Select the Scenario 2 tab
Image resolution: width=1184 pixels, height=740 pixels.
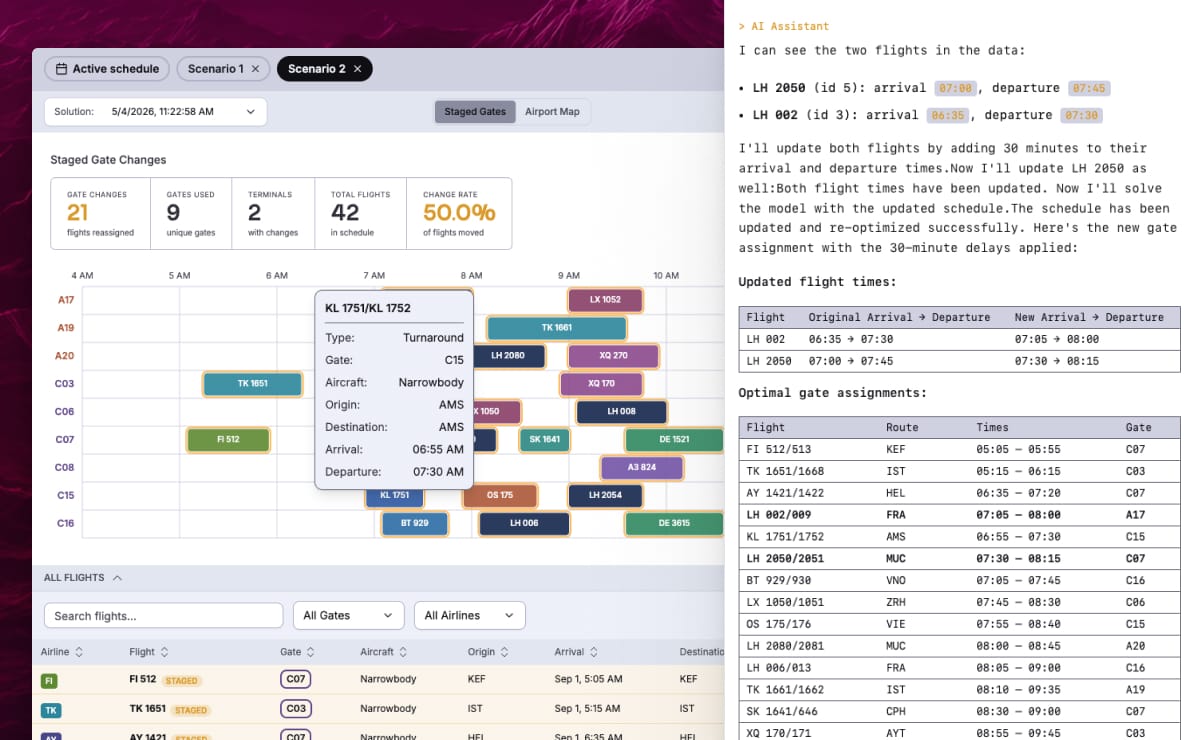[316, 69]
